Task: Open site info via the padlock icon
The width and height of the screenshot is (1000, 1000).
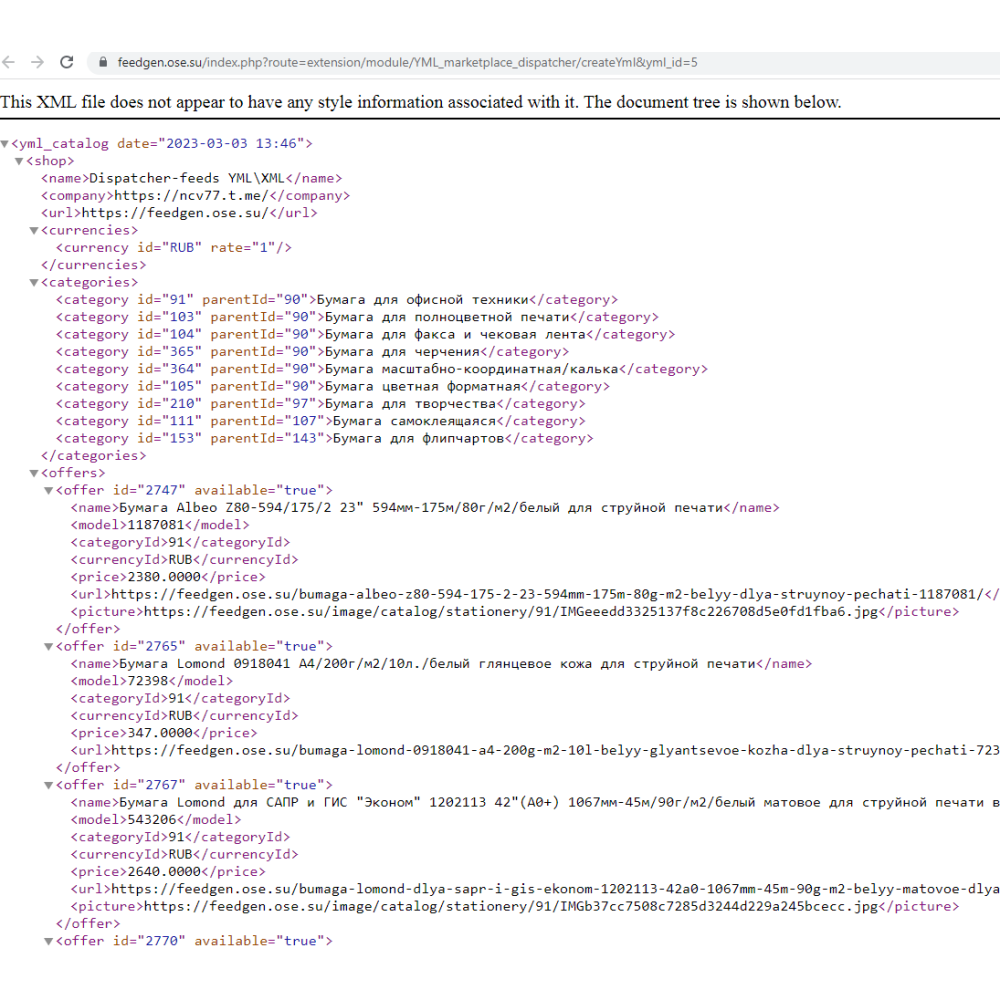Action: 102,62
